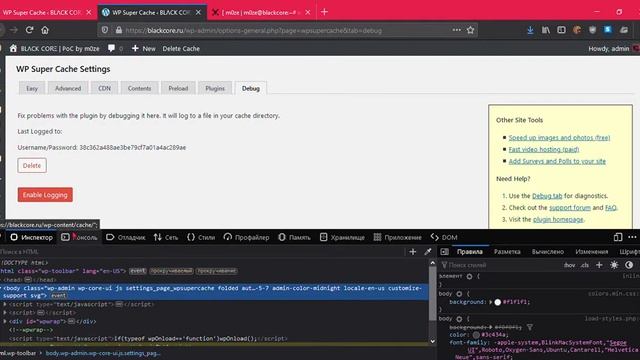Open the comments bubble in admin bar
Viewport: 640px width, 360px height.
(x=111, y=49)
